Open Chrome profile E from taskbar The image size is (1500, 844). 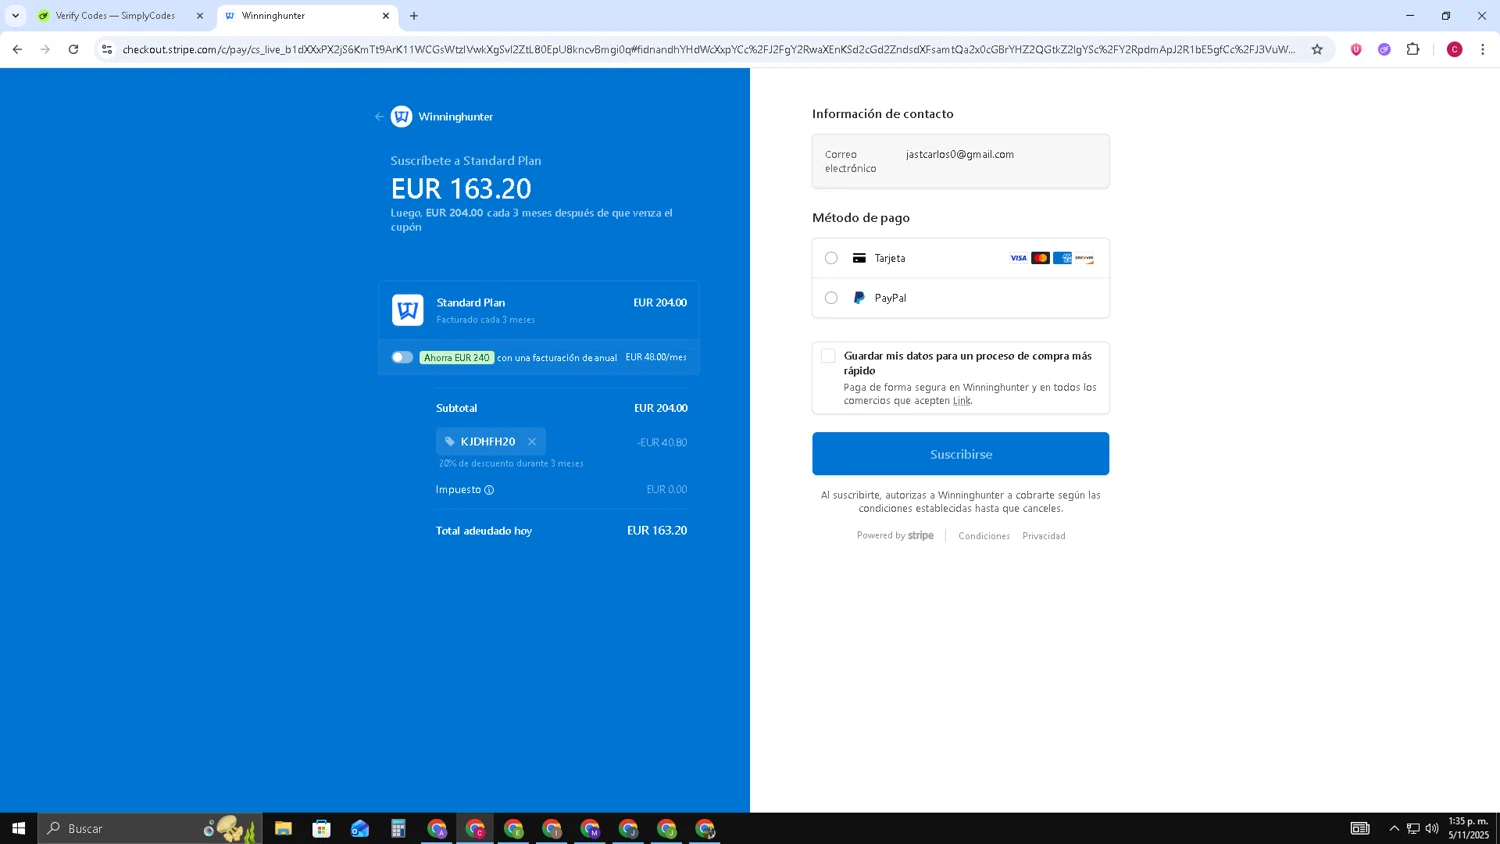pos(513,828)
